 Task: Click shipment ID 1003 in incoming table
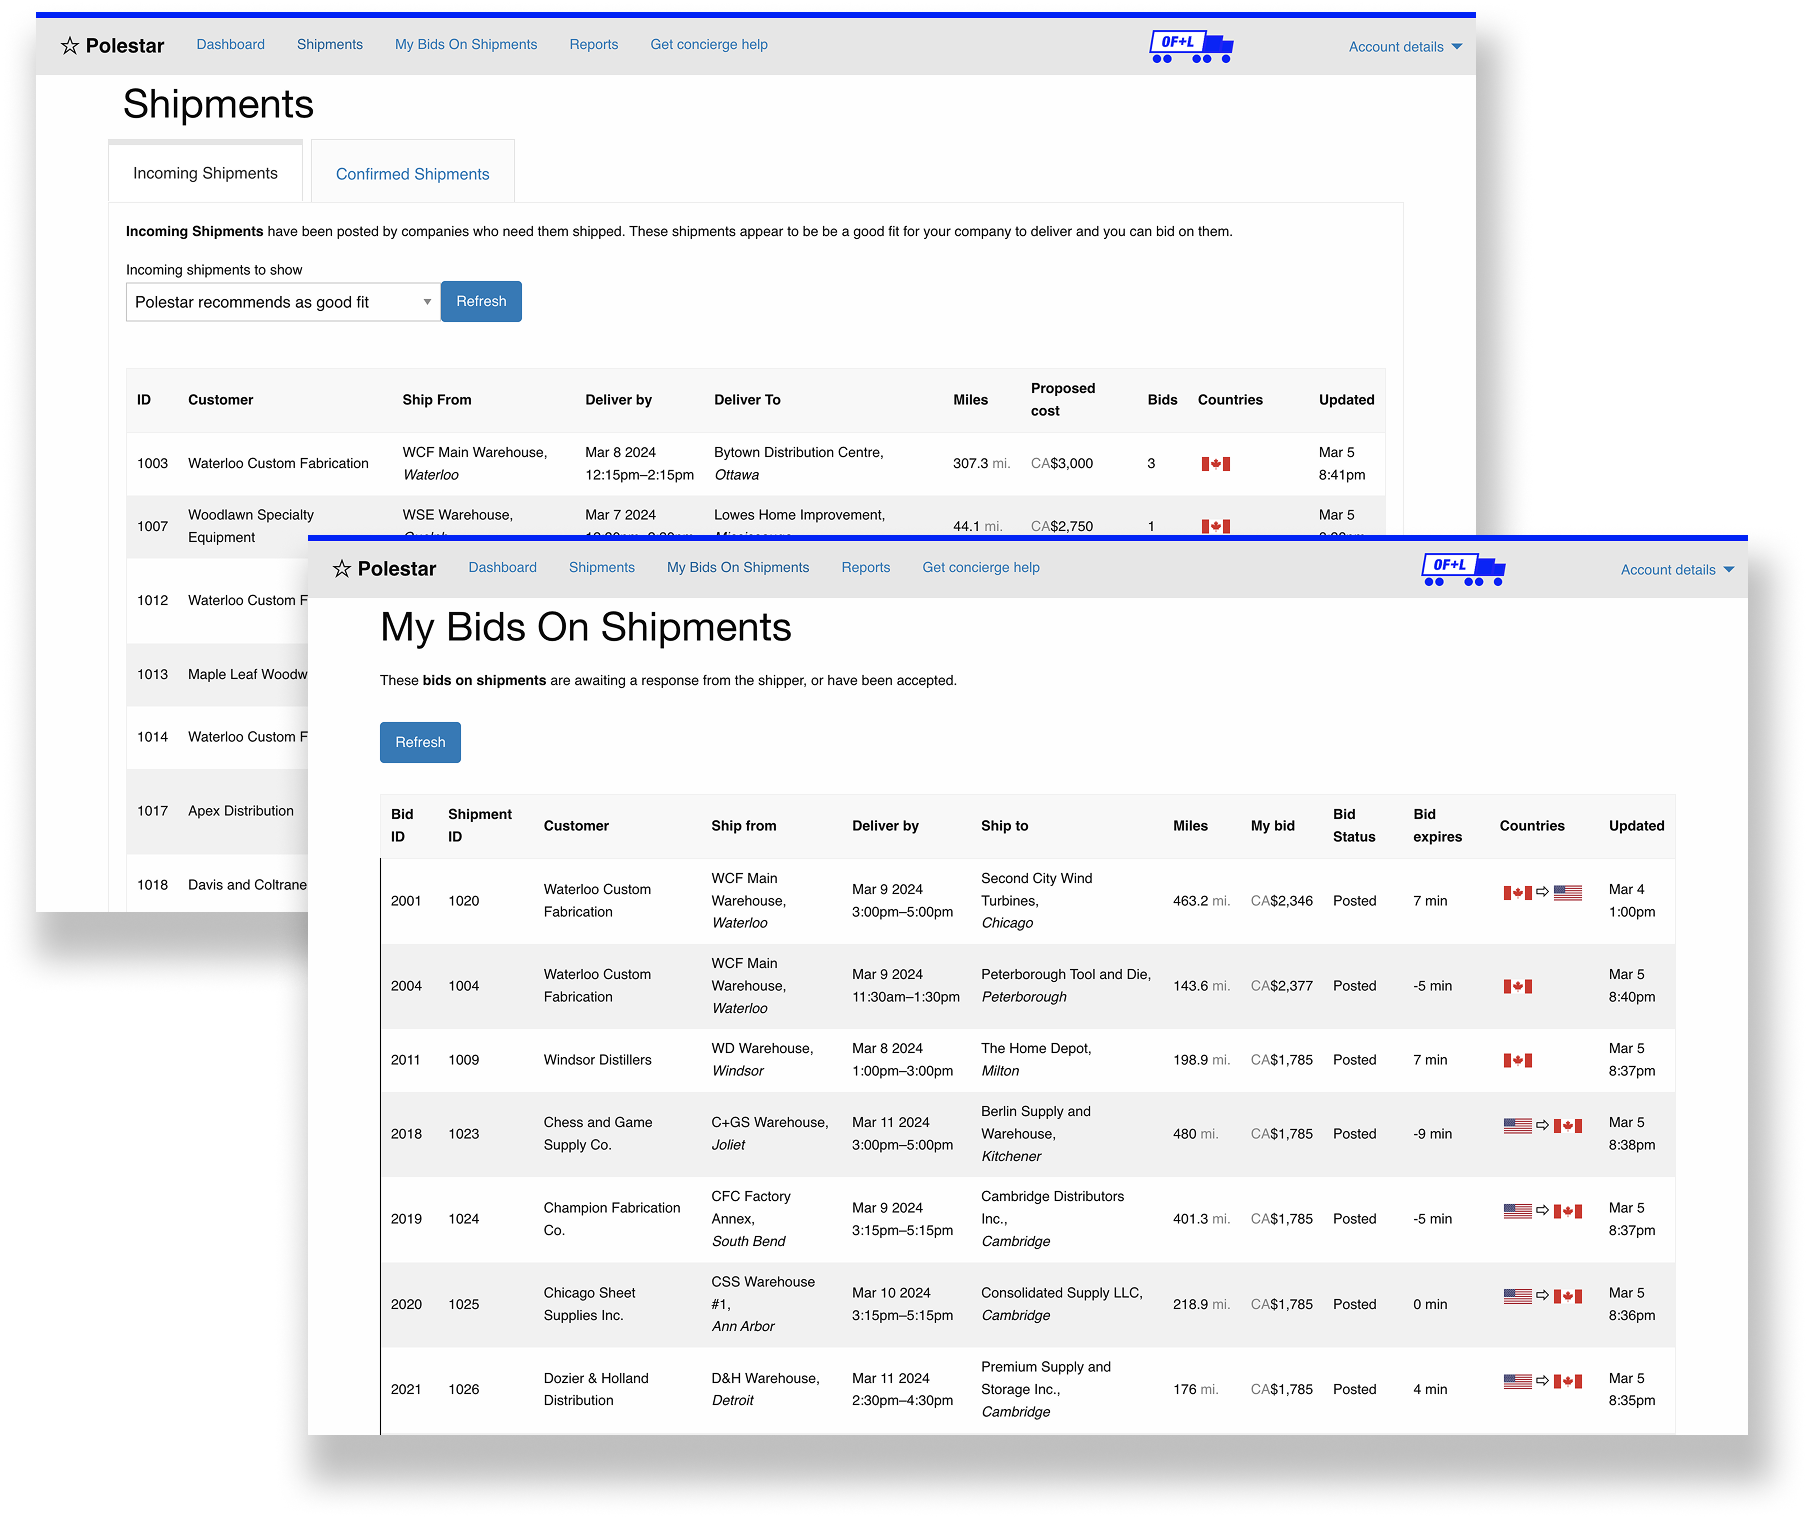pos(153,464)
